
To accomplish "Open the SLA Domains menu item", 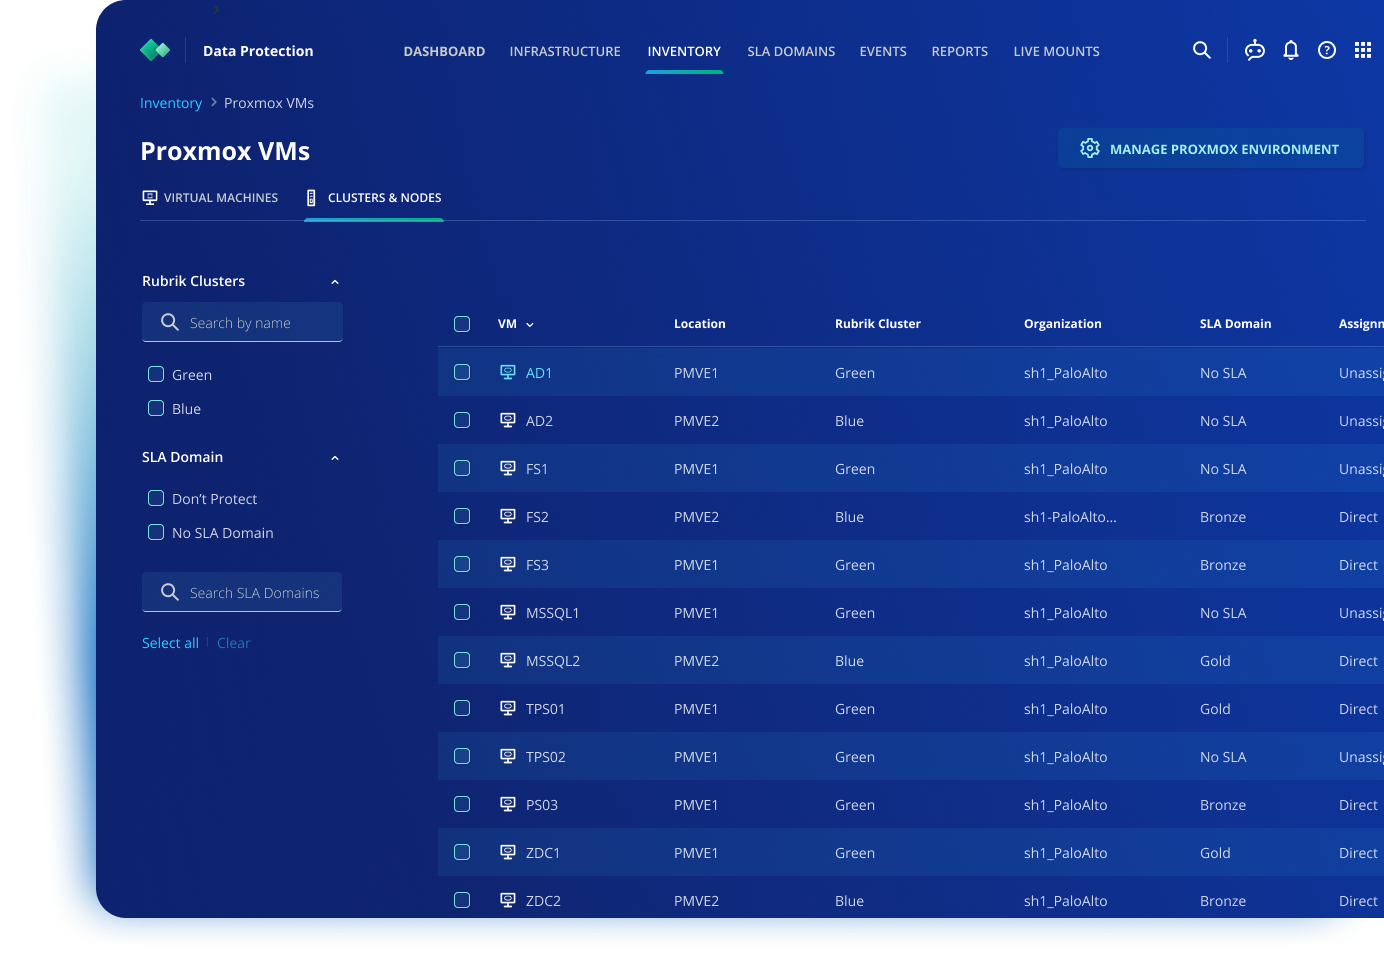I will click(x=791, y=51).
